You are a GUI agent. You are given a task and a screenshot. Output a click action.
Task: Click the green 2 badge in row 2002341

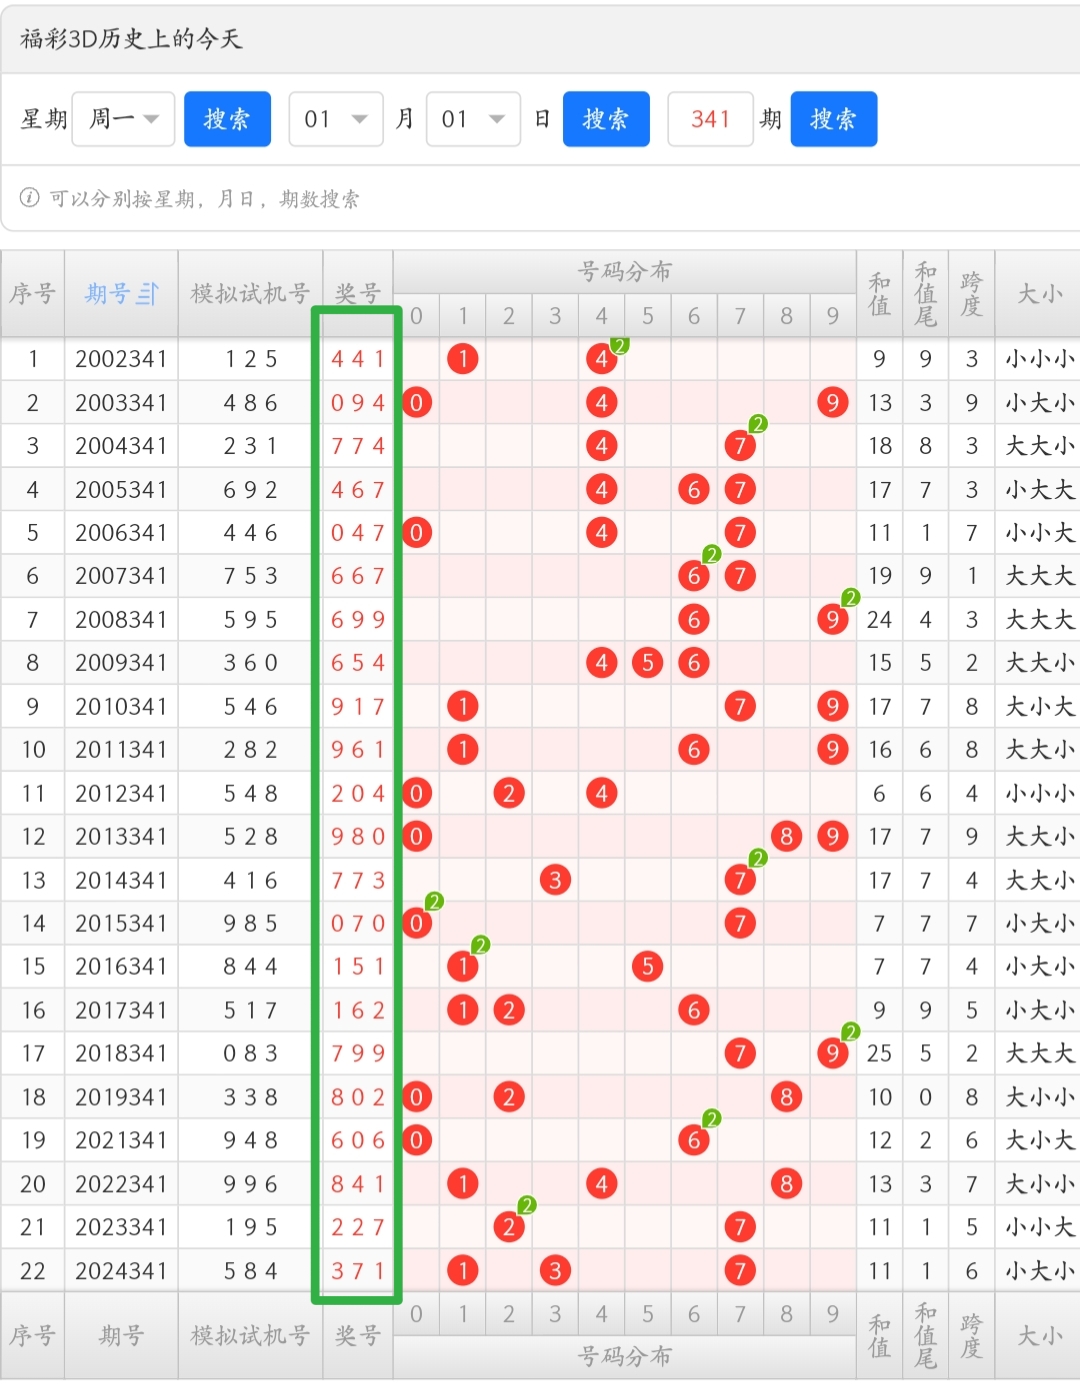point(620,346)
